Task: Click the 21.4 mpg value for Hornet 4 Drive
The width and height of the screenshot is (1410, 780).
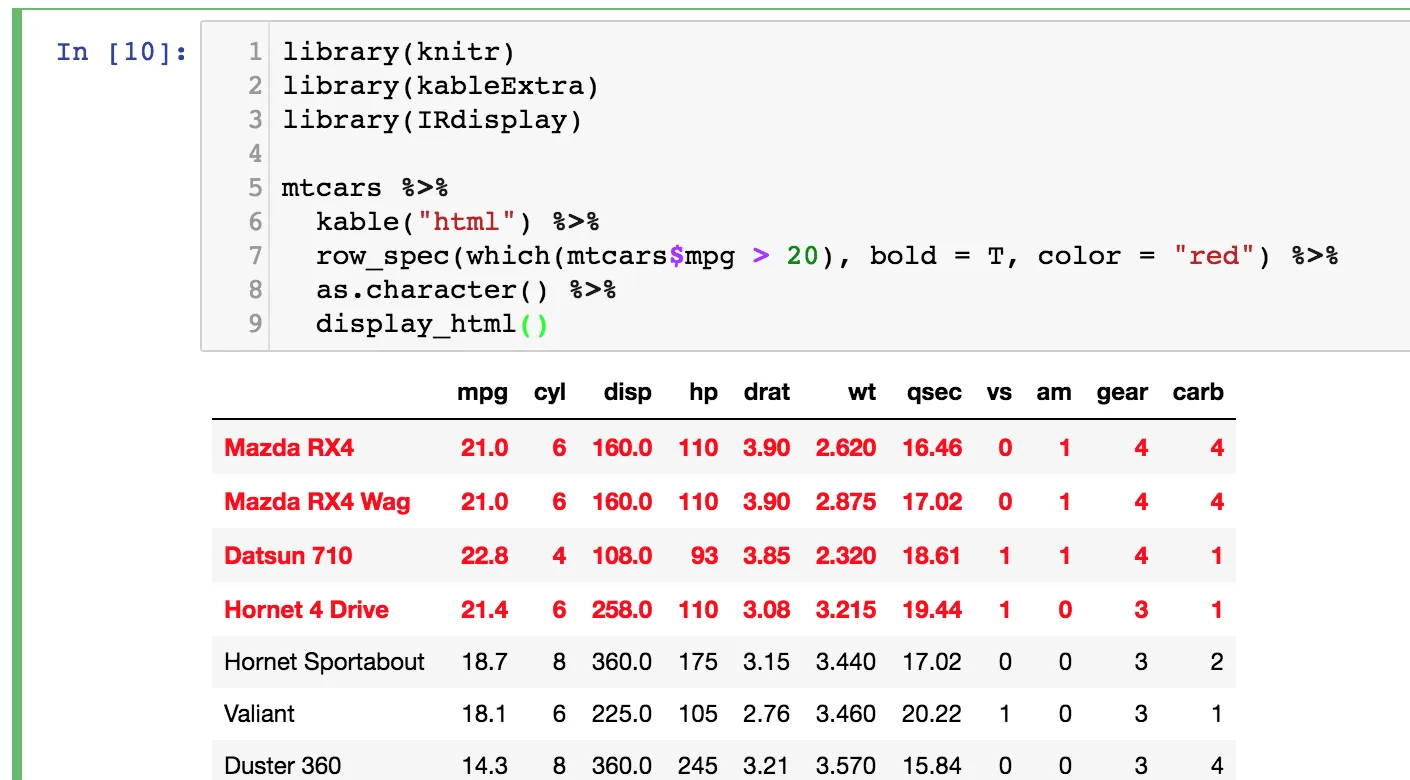Action: coord(485,610)
